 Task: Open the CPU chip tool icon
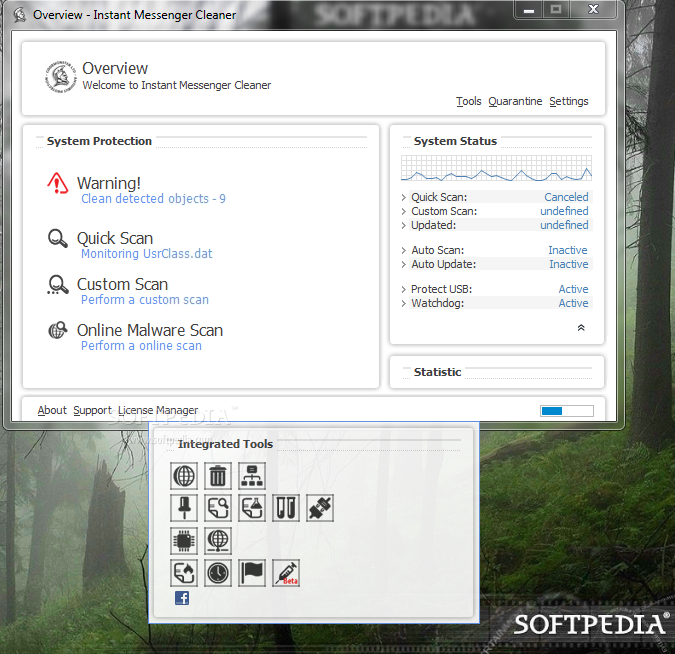click(x=184, y=541)
